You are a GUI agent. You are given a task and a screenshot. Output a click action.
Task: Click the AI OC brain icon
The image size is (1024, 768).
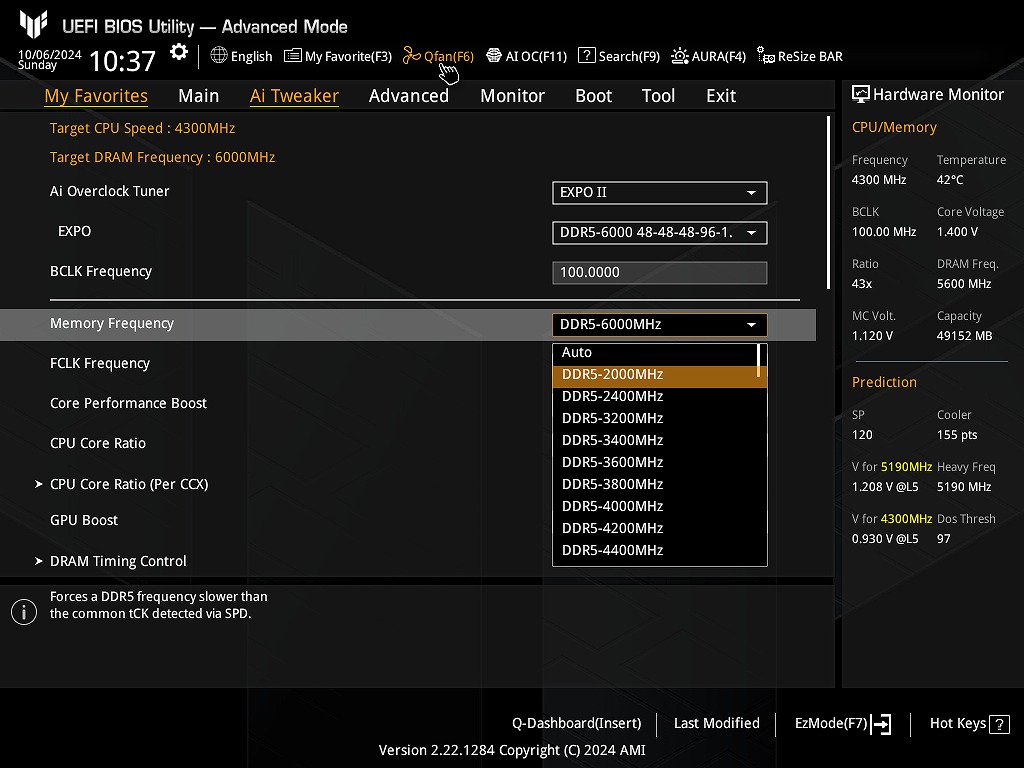494,56
